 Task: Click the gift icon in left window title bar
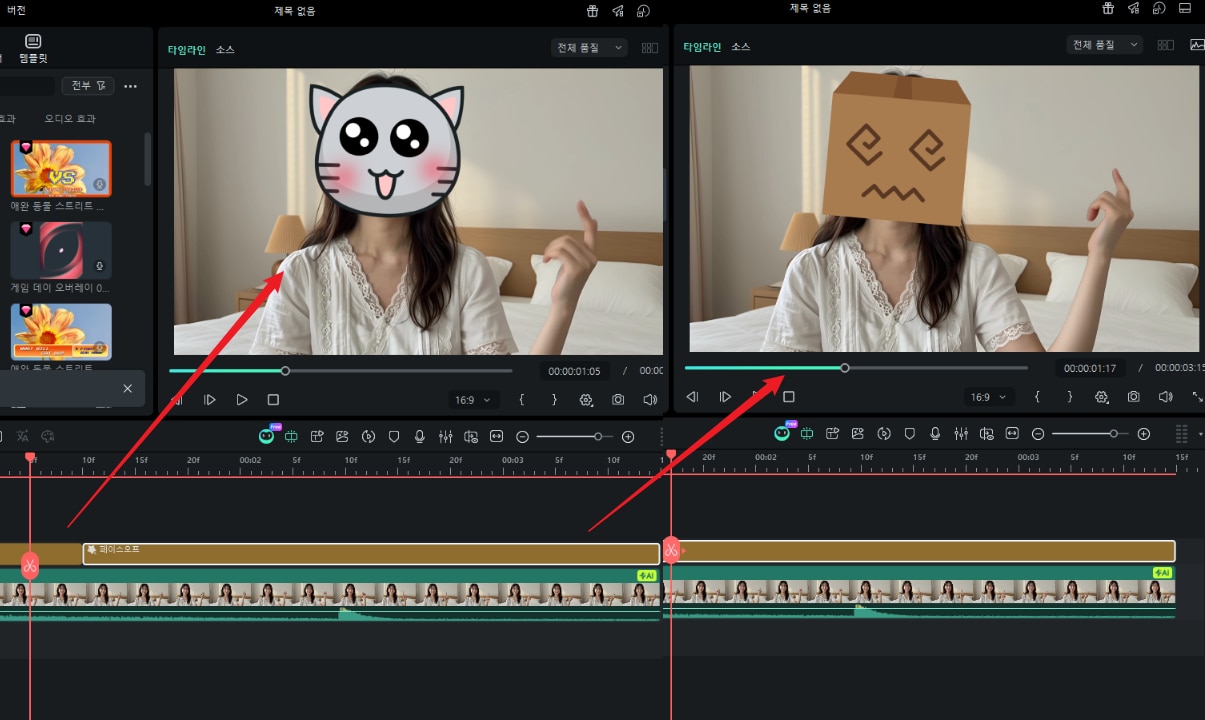click(x=592, y=10)
